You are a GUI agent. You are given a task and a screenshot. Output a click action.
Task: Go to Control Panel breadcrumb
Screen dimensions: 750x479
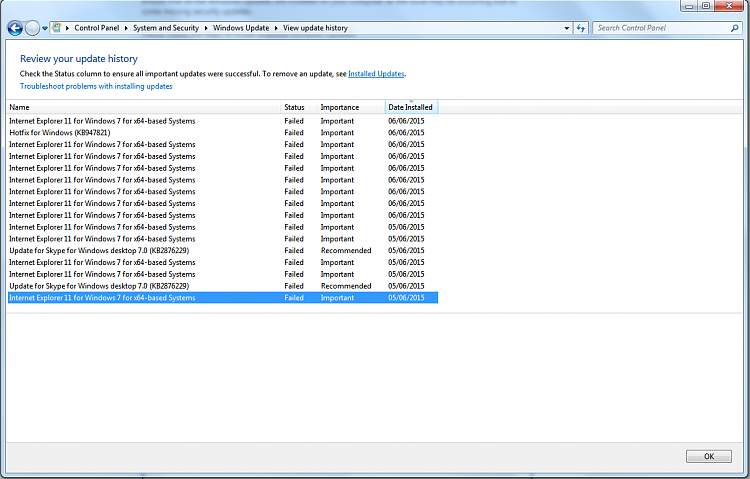[97, 28]
